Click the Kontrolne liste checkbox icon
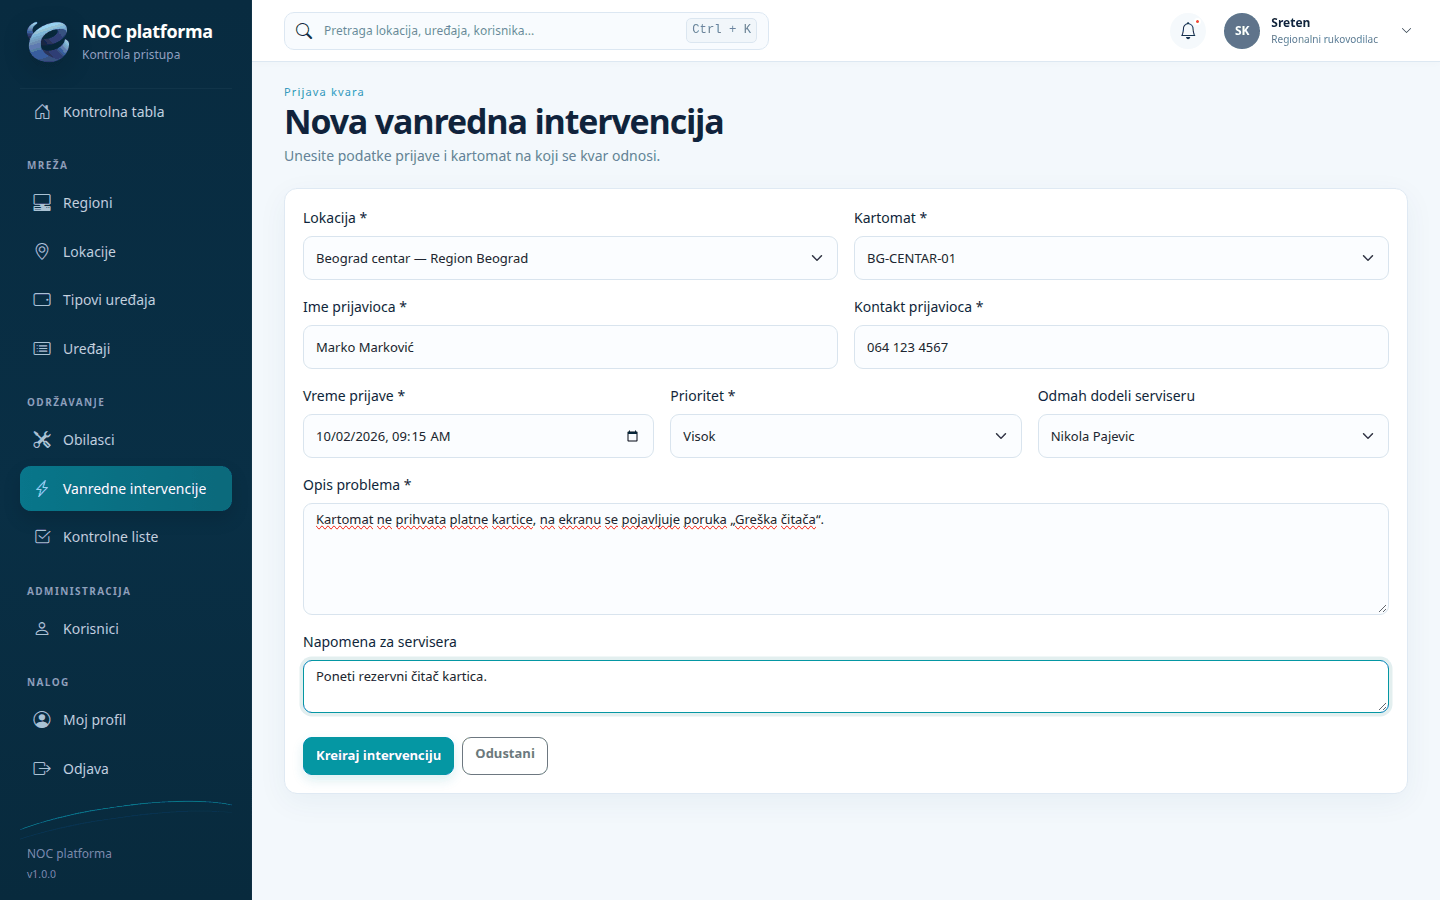 [x=42, y=537]
